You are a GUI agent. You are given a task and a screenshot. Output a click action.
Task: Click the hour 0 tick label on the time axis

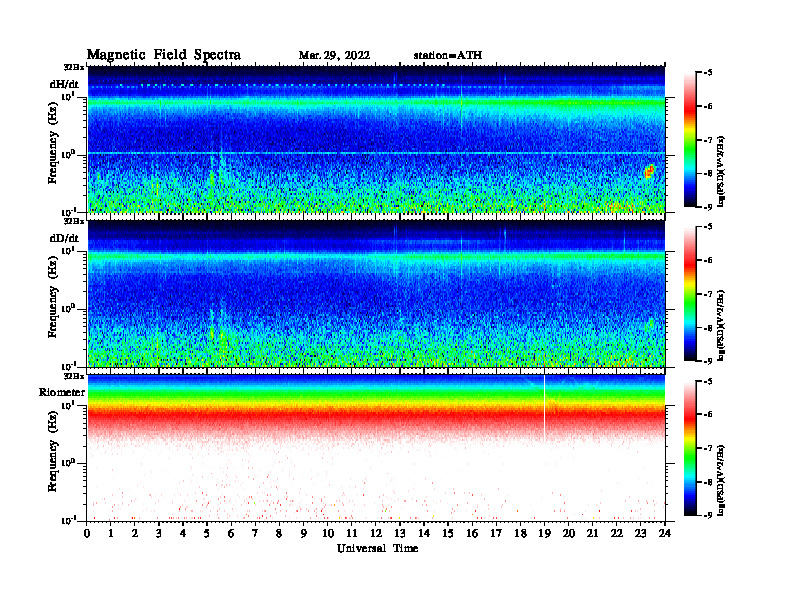pos(87,533)
